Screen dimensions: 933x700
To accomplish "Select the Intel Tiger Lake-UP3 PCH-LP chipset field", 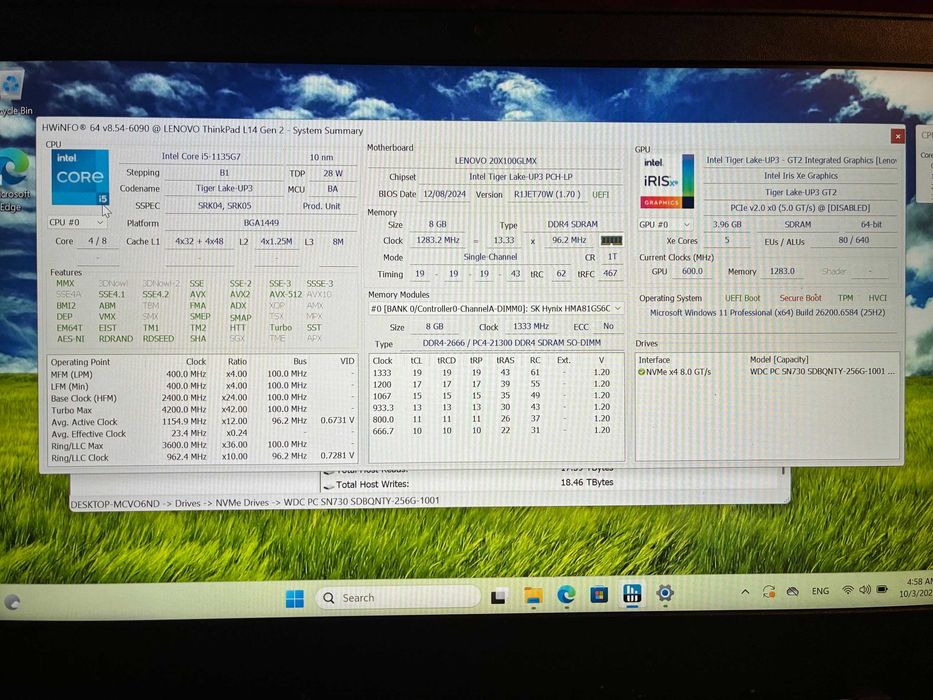I will (521, 177).
